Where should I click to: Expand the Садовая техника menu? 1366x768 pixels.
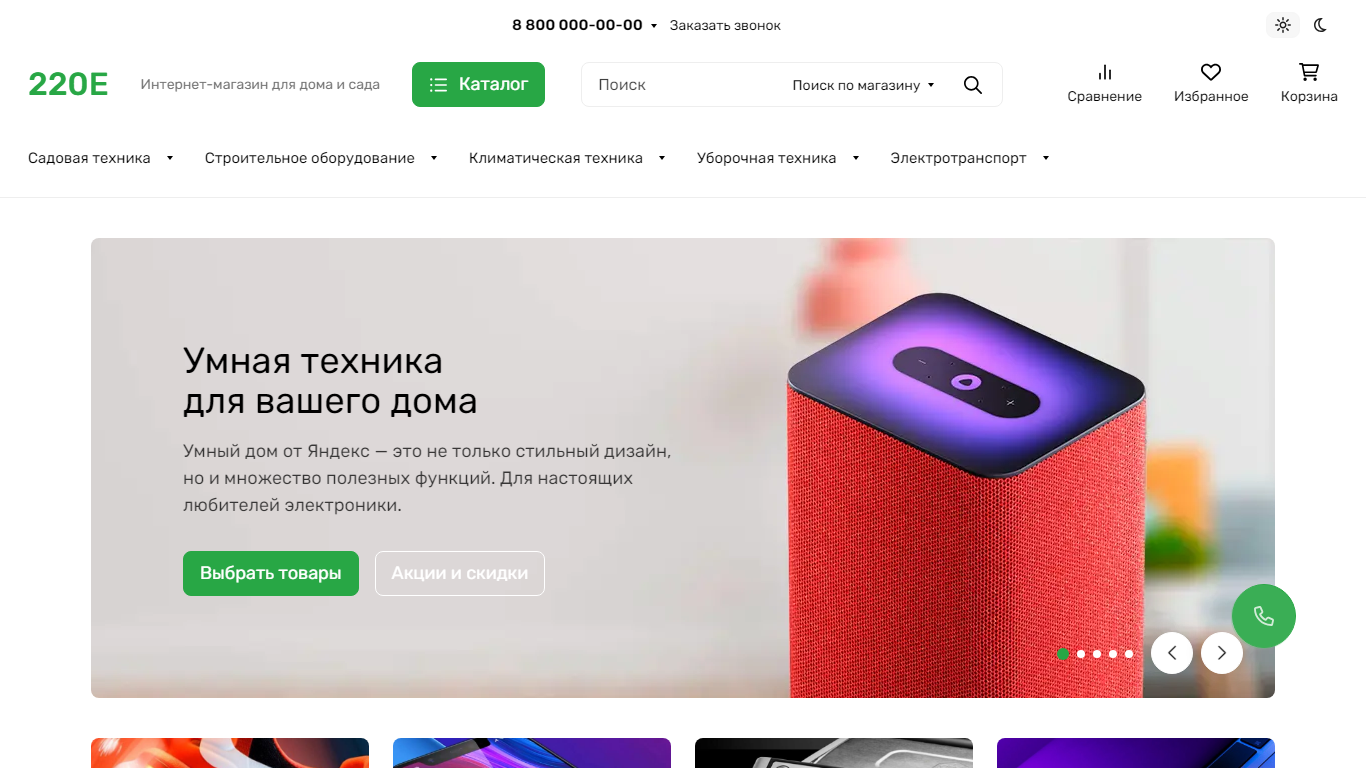coord(101,158)
